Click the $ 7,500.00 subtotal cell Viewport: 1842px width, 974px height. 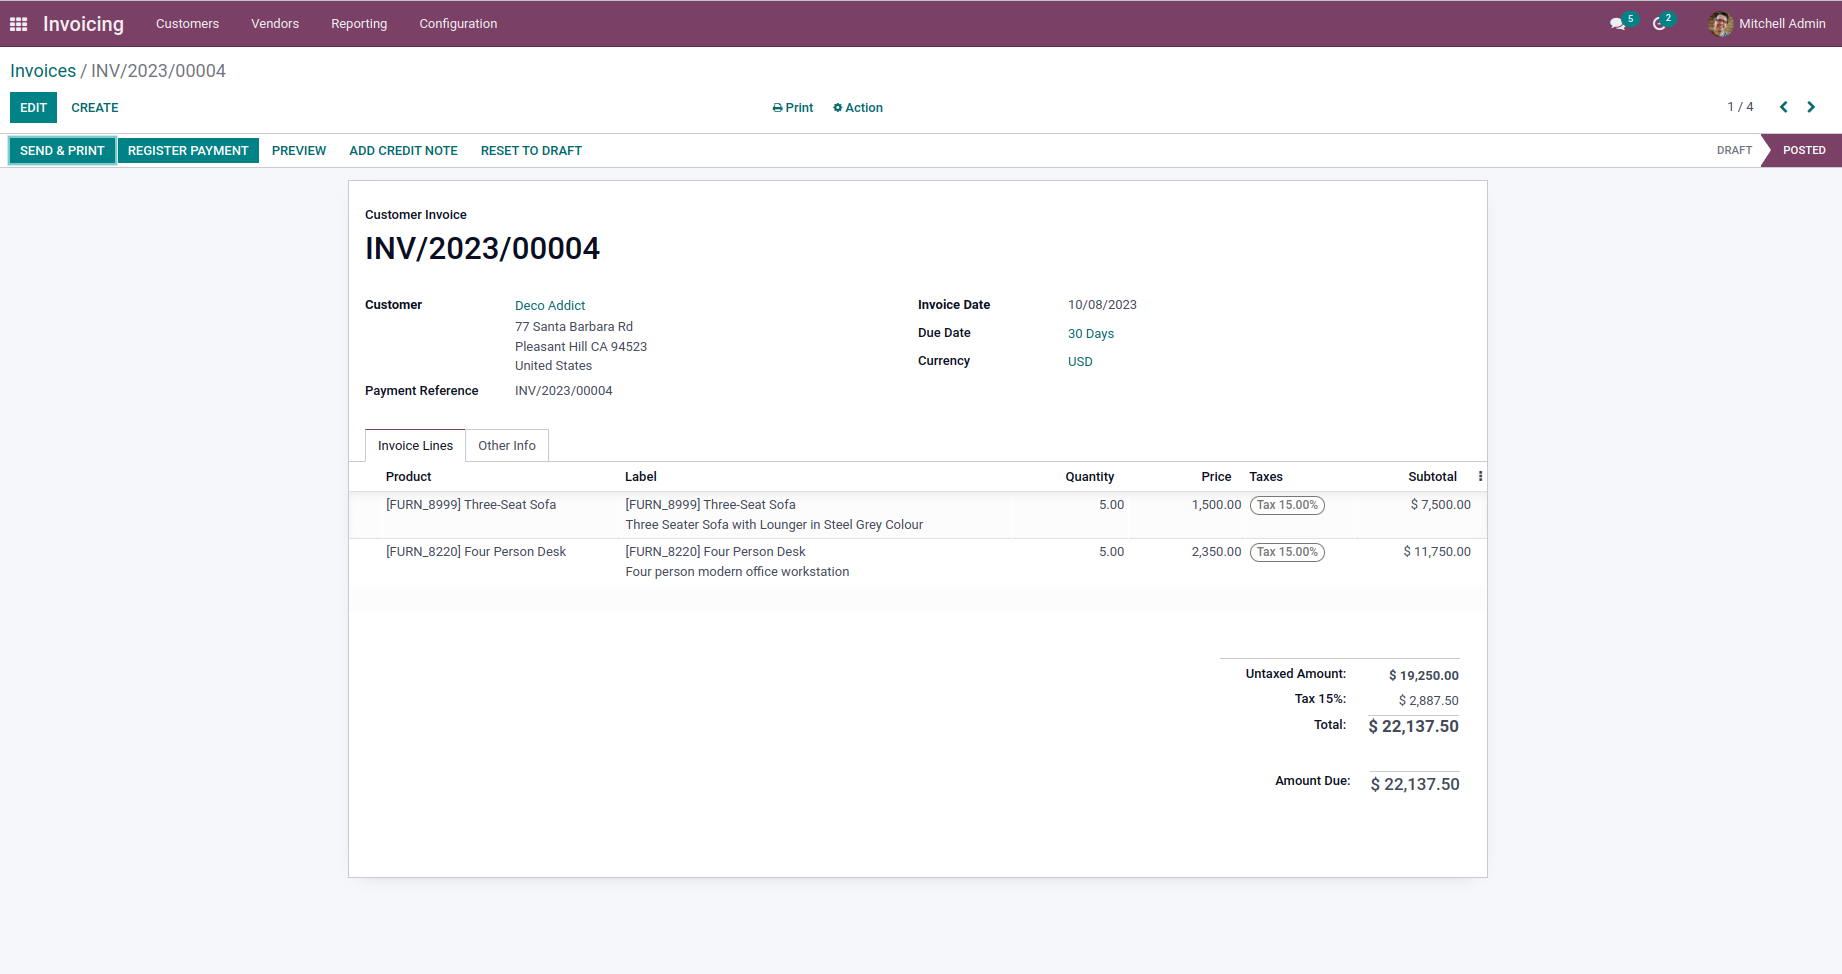point(1440,505)
